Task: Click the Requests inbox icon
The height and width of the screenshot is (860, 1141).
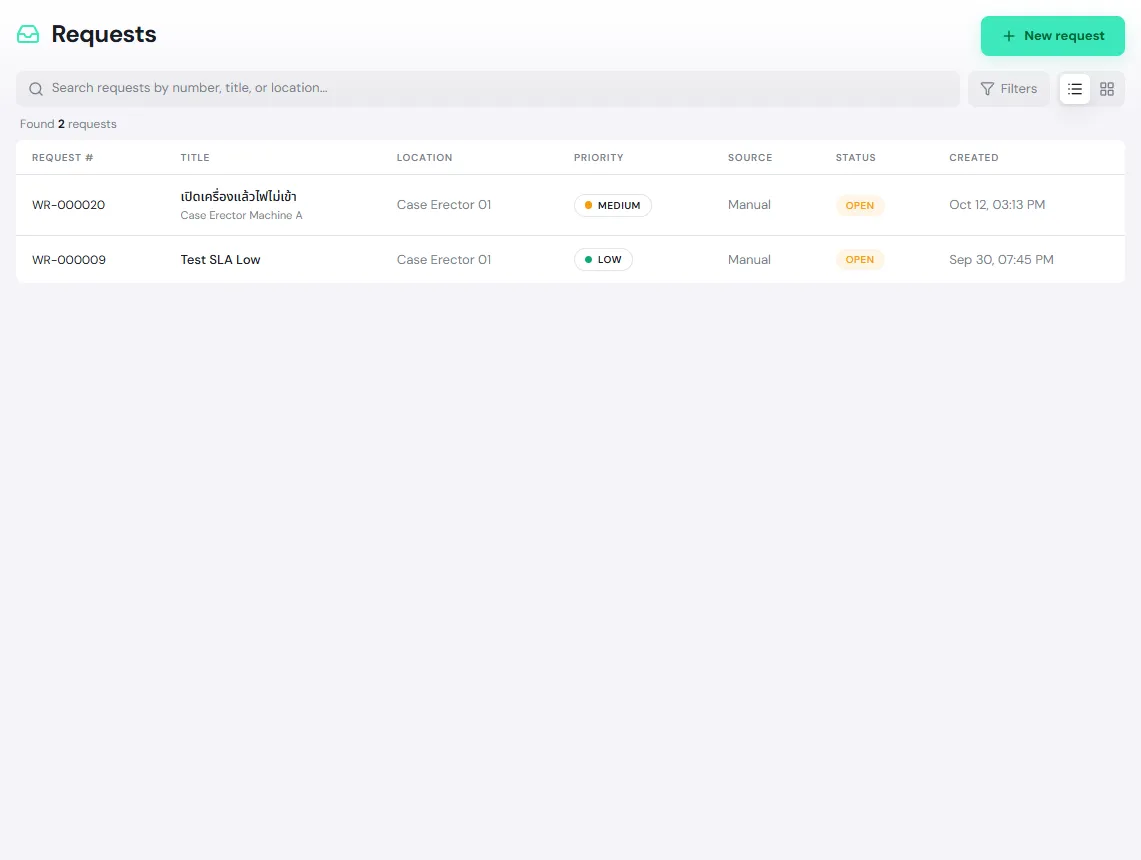Action: 28,34
